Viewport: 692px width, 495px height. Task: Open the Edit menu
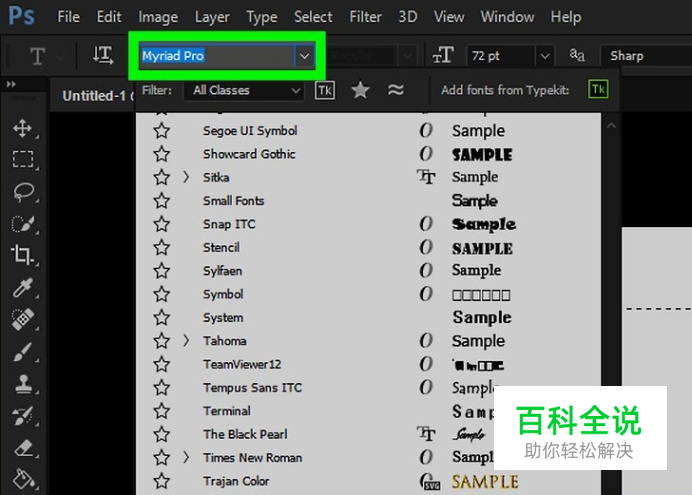point(109,17)
